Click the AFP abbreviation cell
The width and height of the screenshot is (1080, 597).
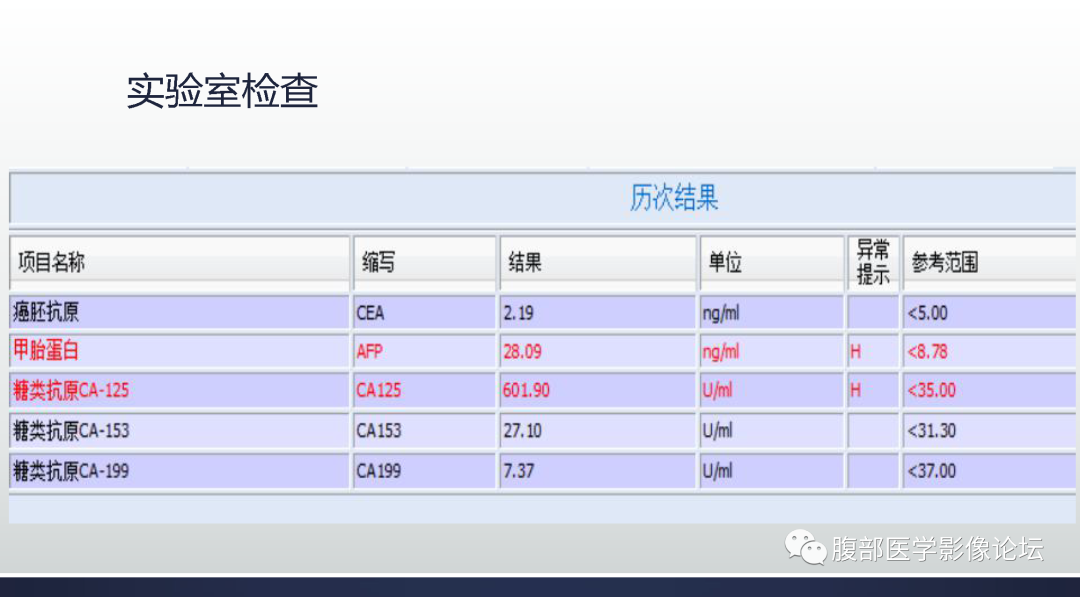[424, 351]
